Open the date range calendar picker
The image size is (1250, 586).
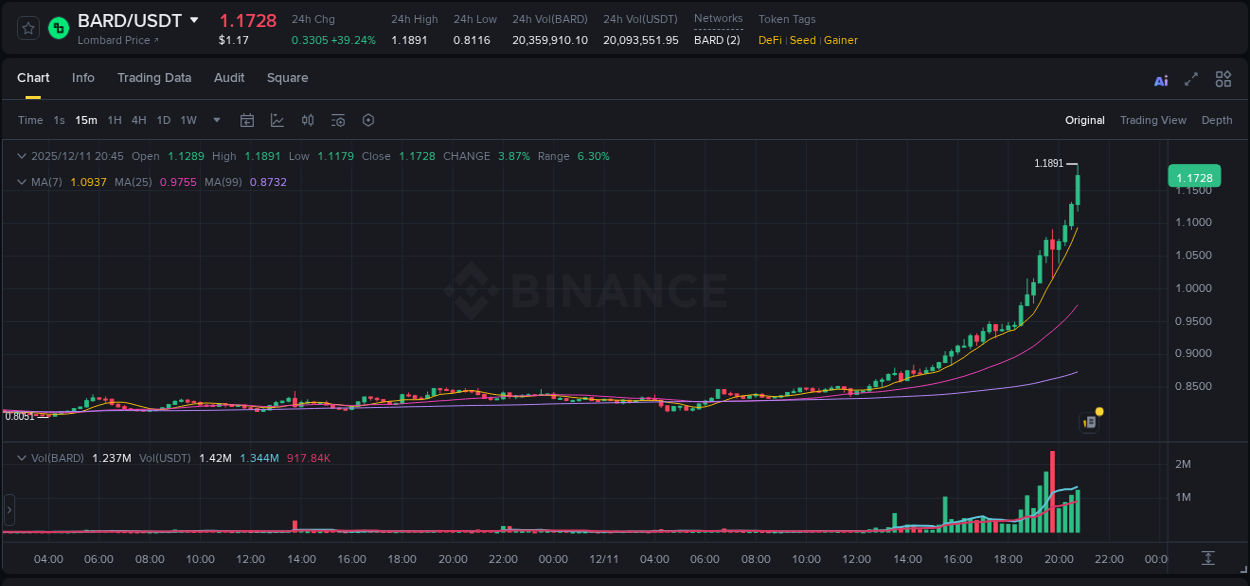click(x=247, y=119)
